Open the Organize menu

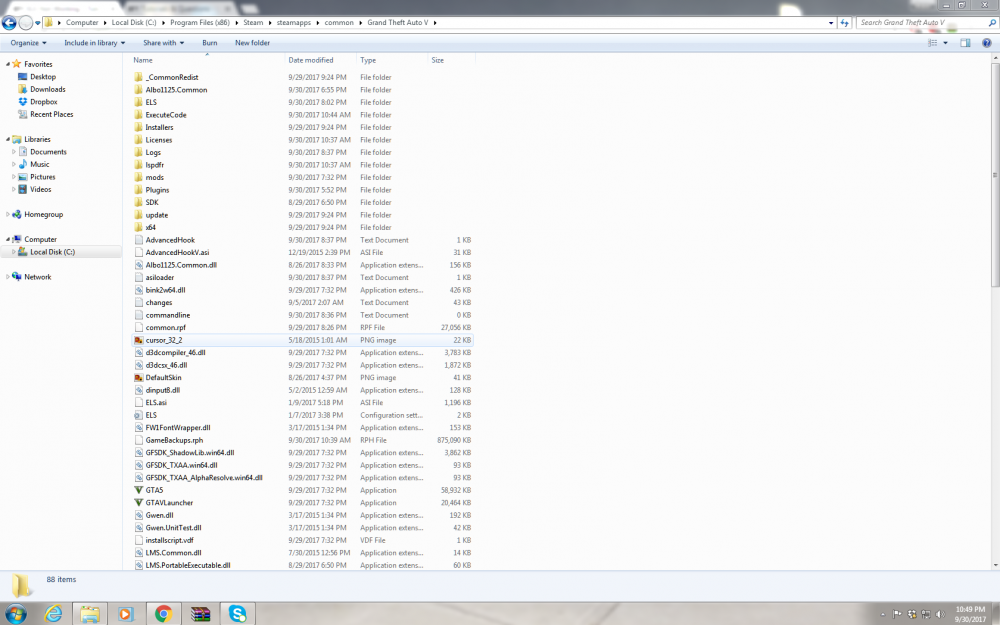click(x=28, y=43)
